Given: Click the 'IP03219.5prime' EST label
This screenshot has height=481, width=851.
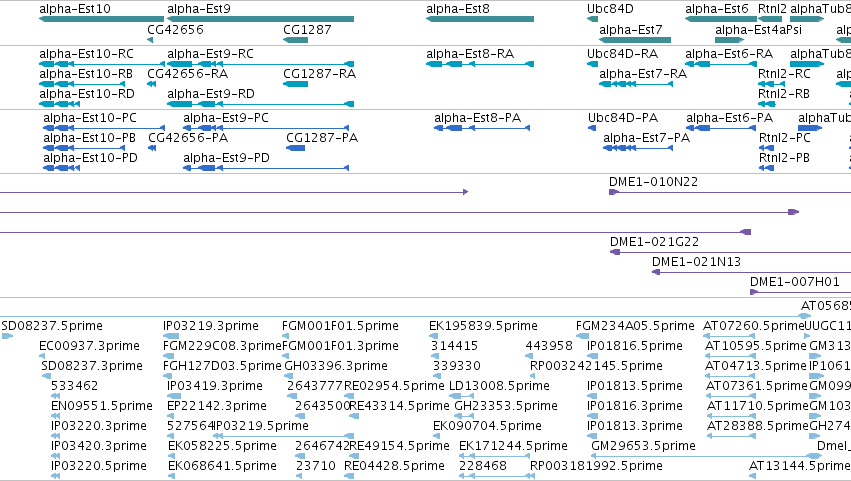Looking at the screenshot, I should 262,426.
